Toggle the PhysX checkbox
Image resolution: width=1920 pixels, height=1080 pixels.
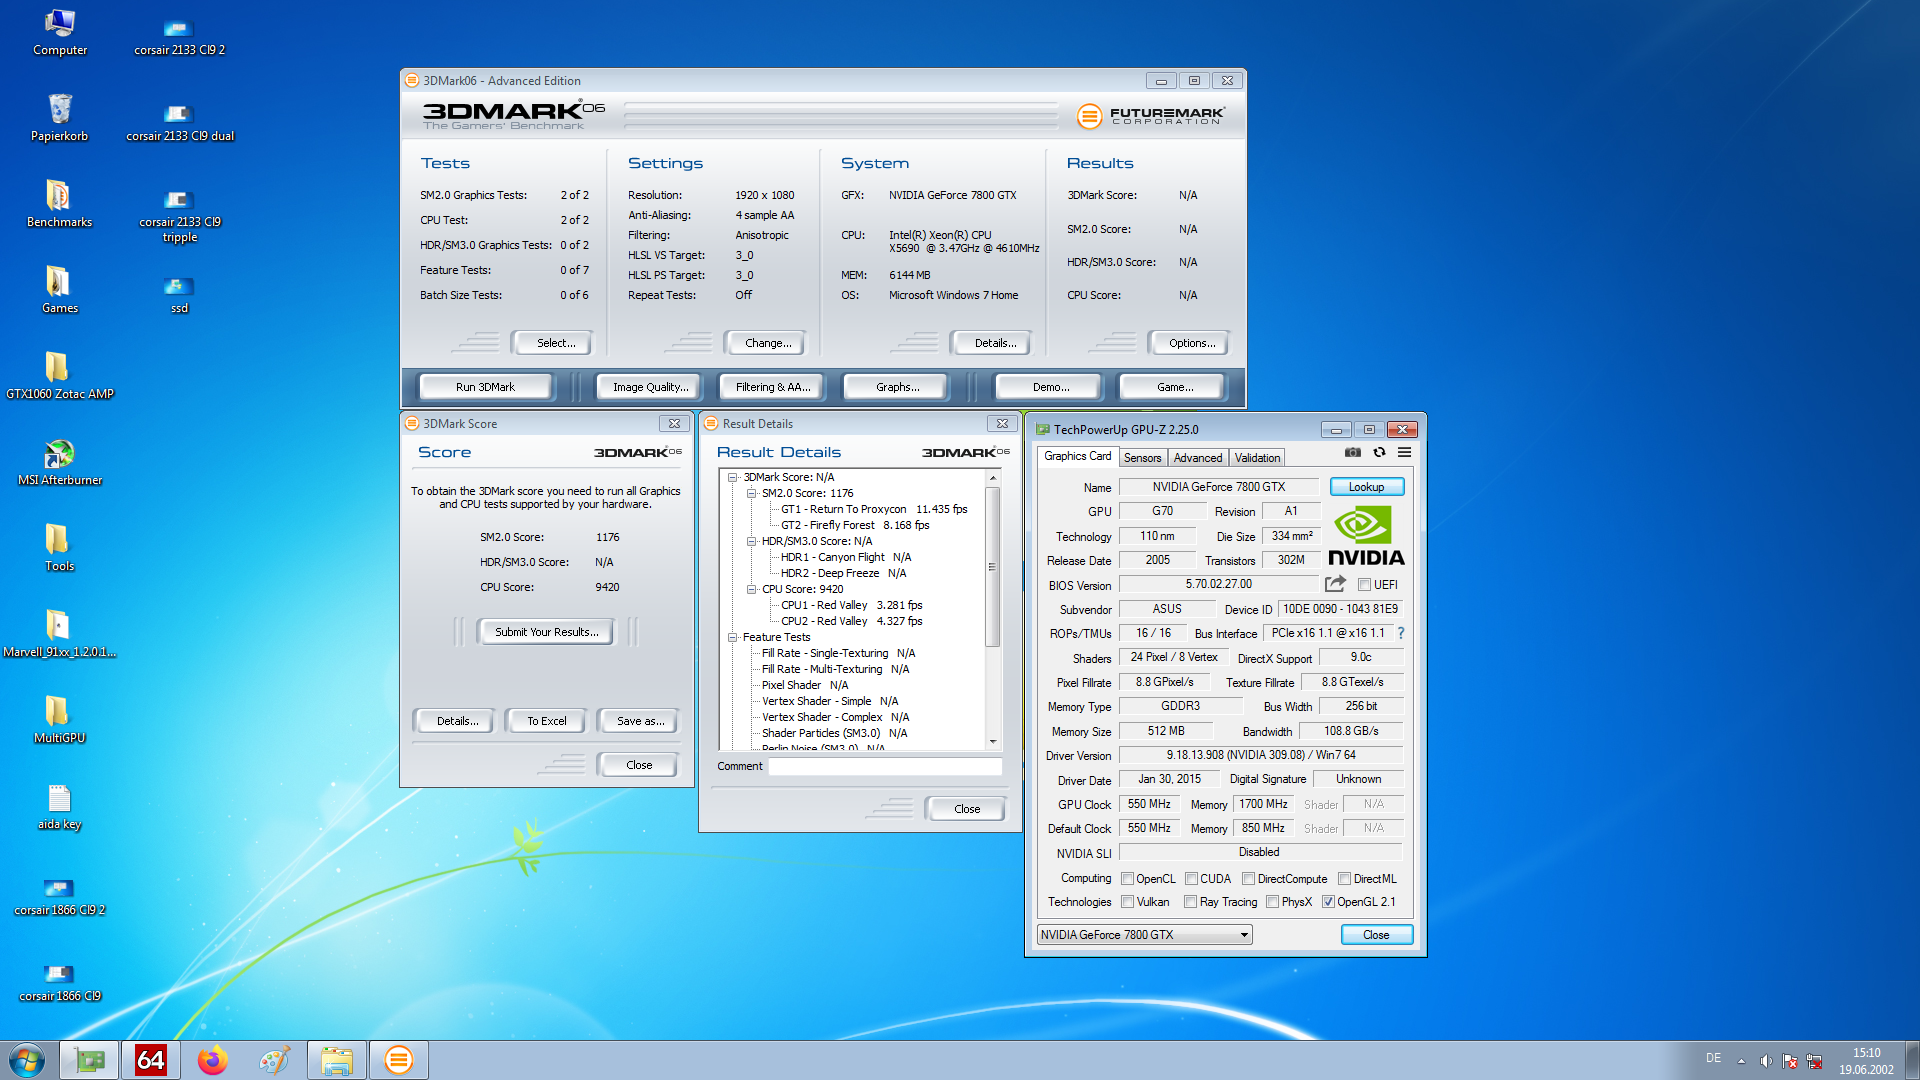pyautogui.click(x=1272, y=902)
